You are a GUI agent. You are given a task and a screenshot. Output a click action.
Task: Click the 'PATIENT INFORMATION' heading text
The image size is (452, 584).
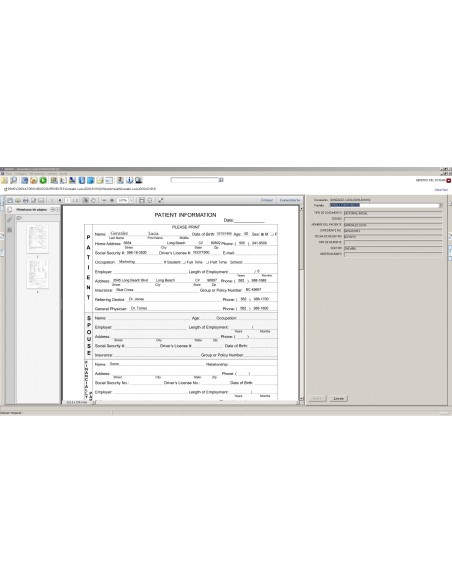(x=185, y=215)
